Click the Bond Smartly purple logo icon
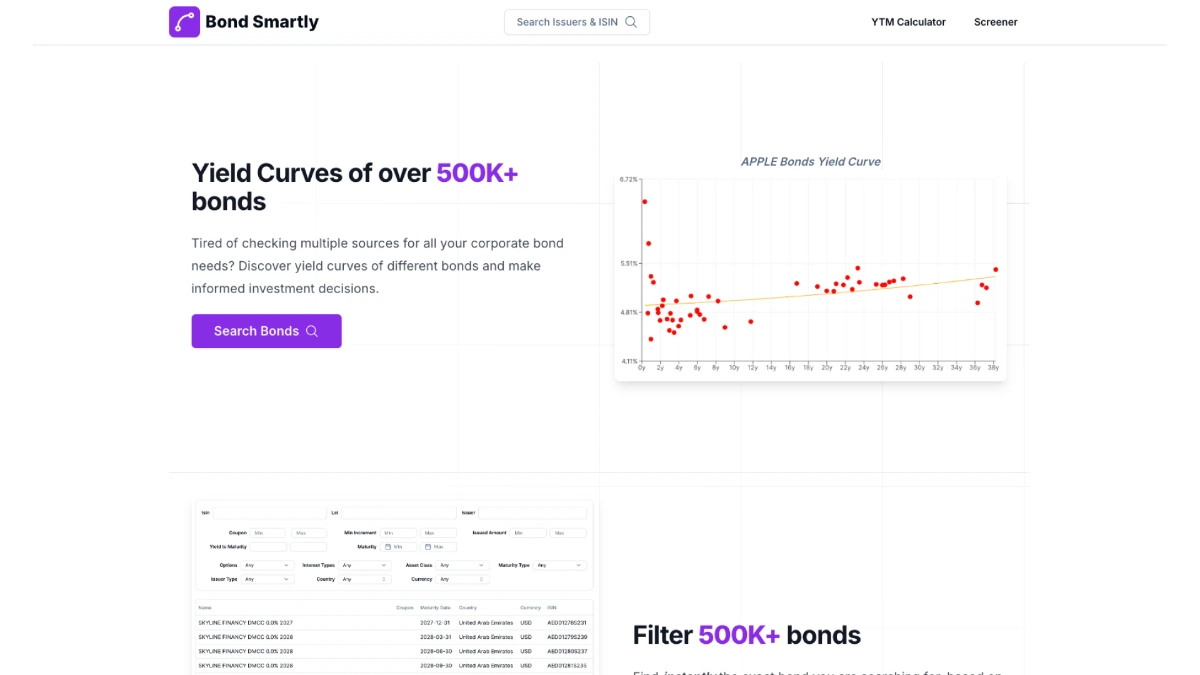This screenshot has width=1200, height=675. click(x=184, y=22)
